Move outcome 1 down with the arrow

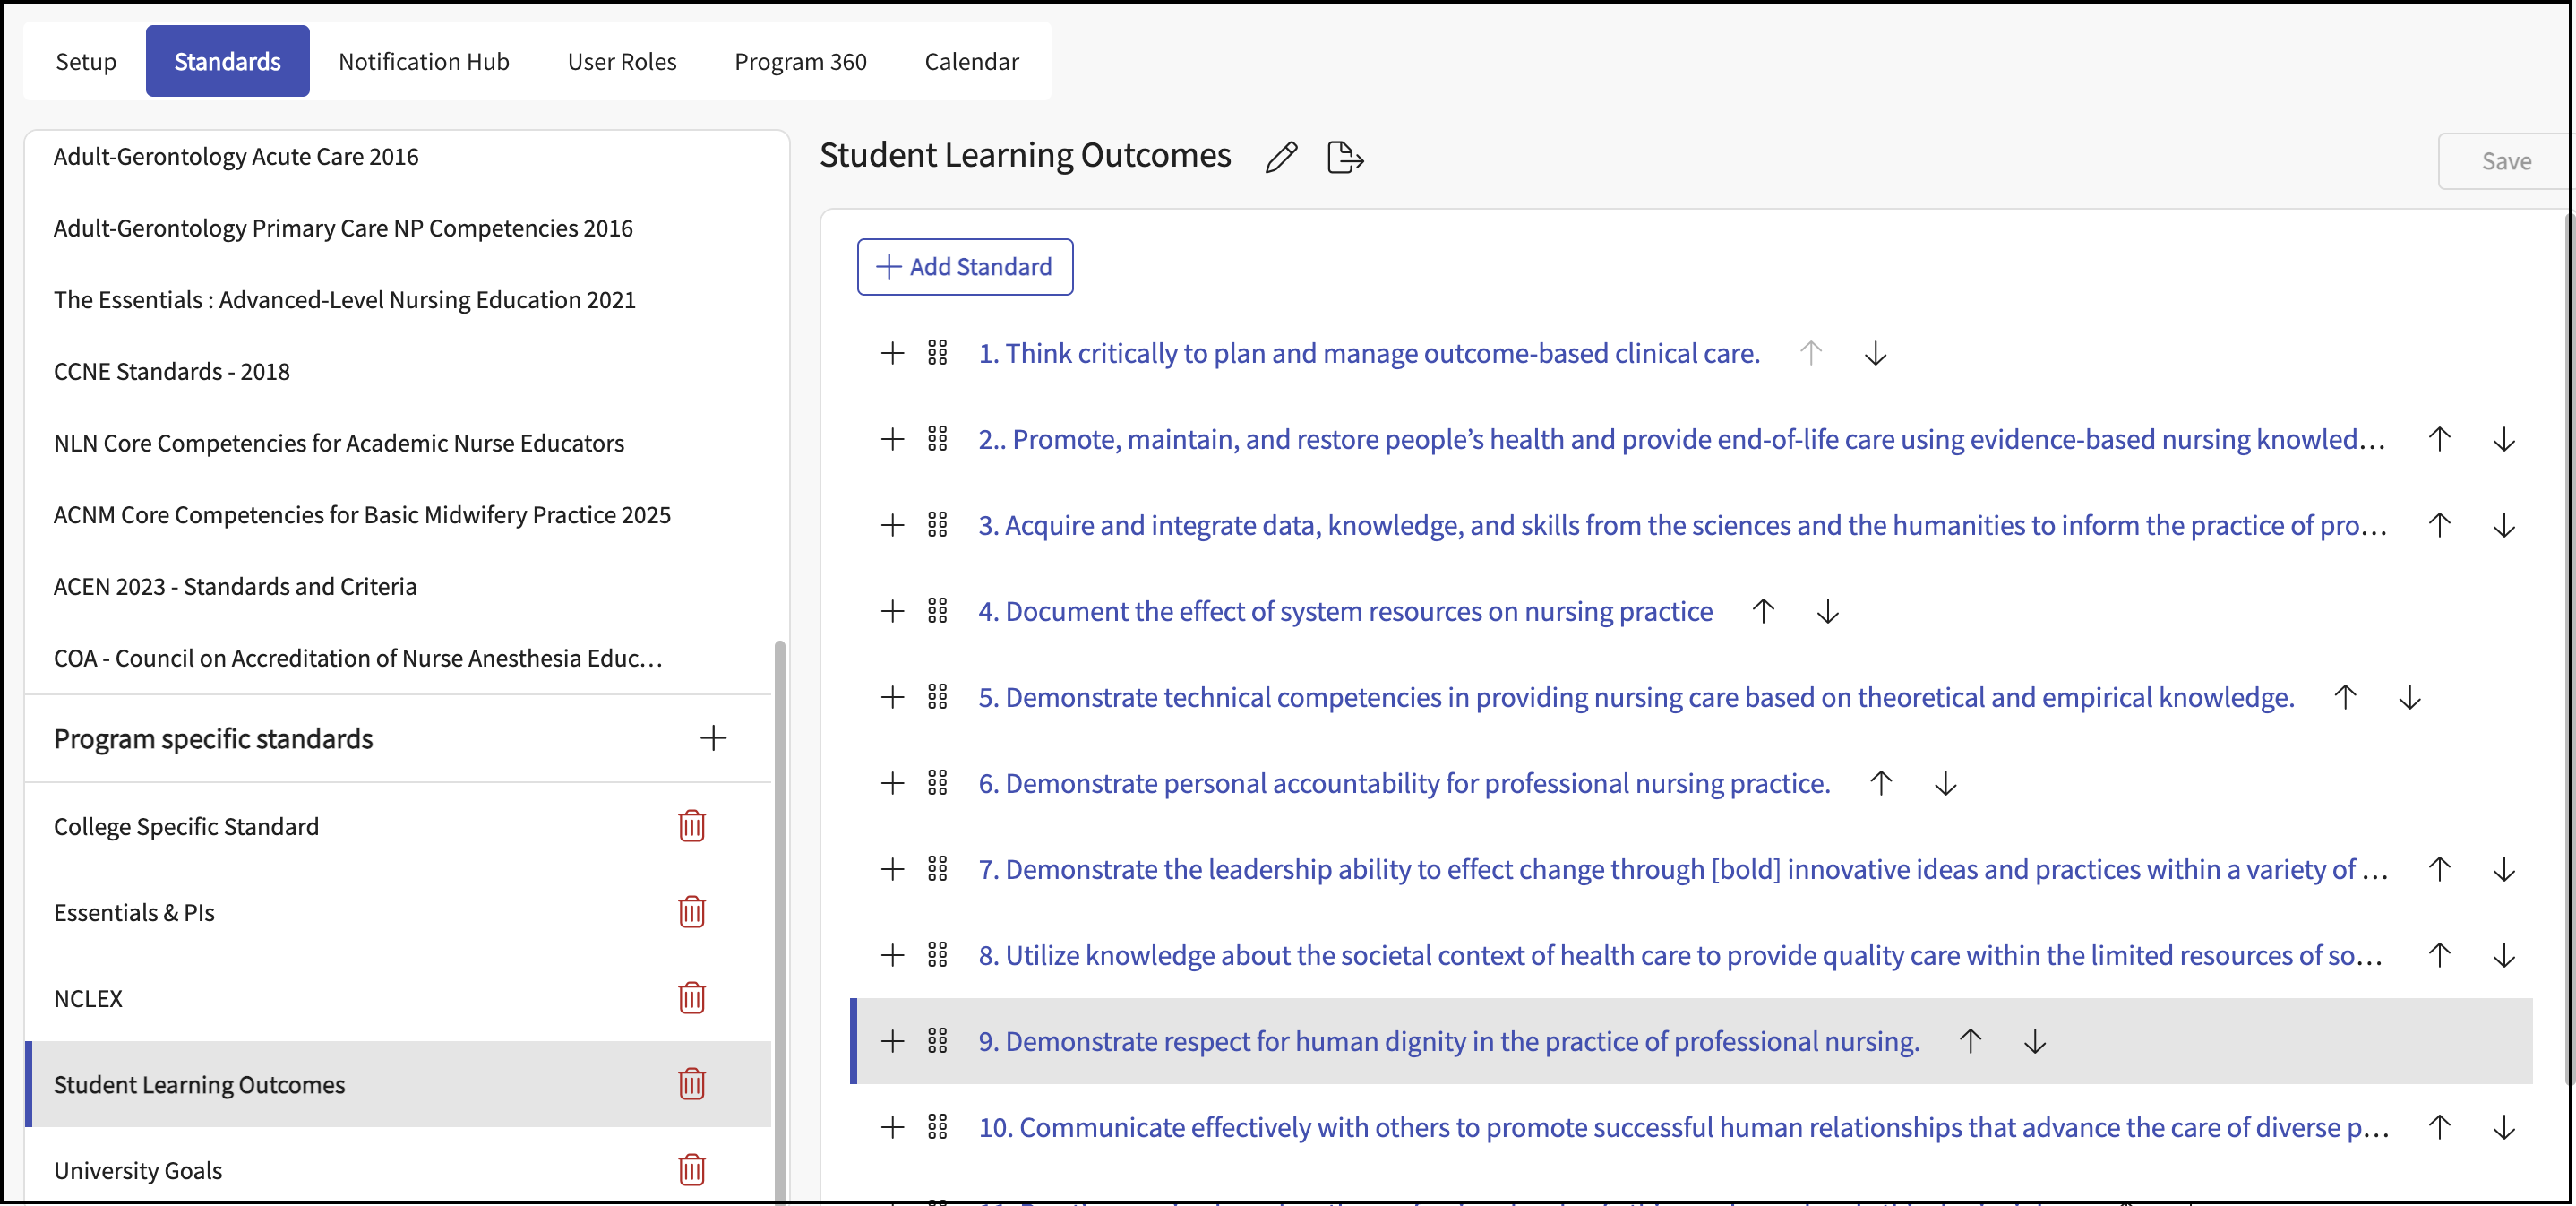tap(1875, 353)
